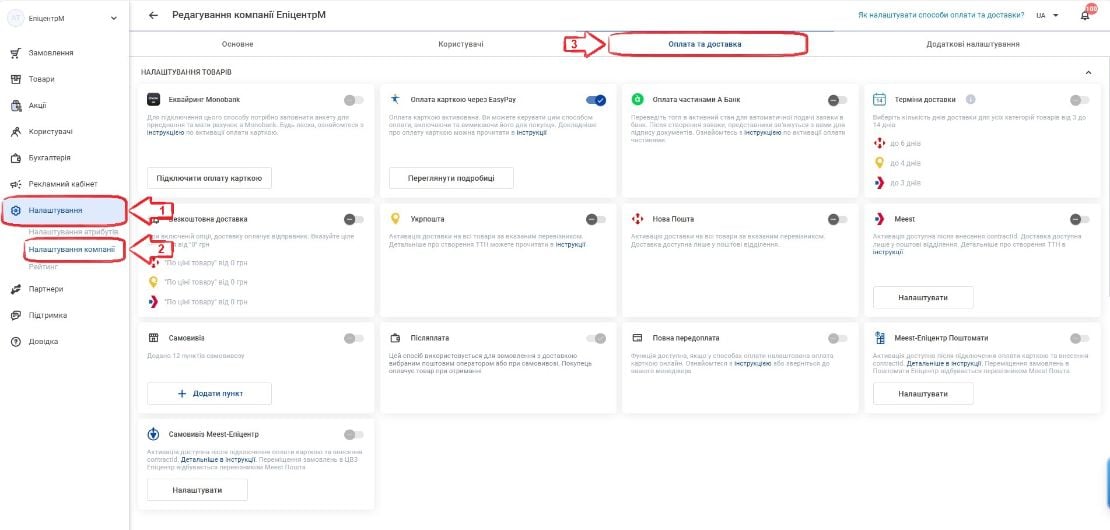
Task: Open the Додаткові налаштування tab
Action: pyautogui.click(x=973, y=44)
